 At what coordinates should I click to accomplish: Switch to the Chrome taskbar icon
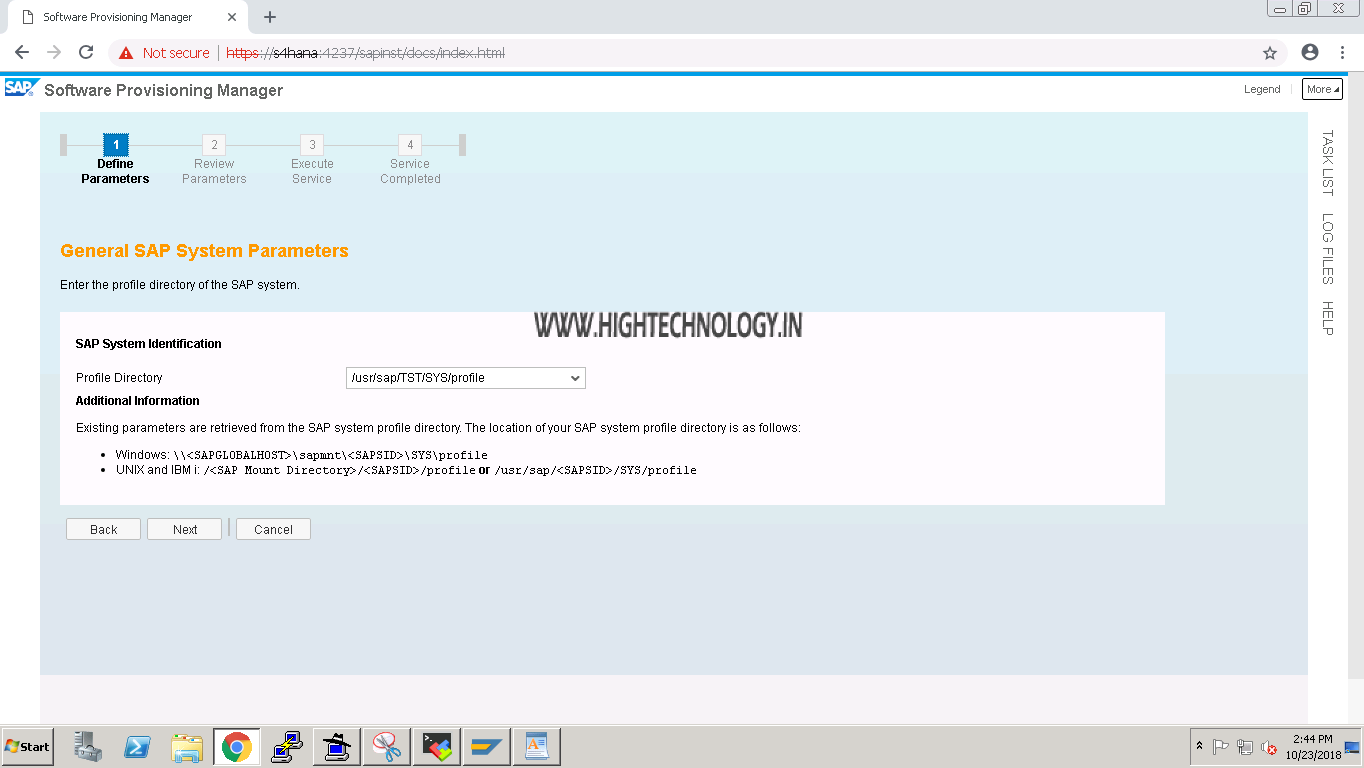click(237, 747)
